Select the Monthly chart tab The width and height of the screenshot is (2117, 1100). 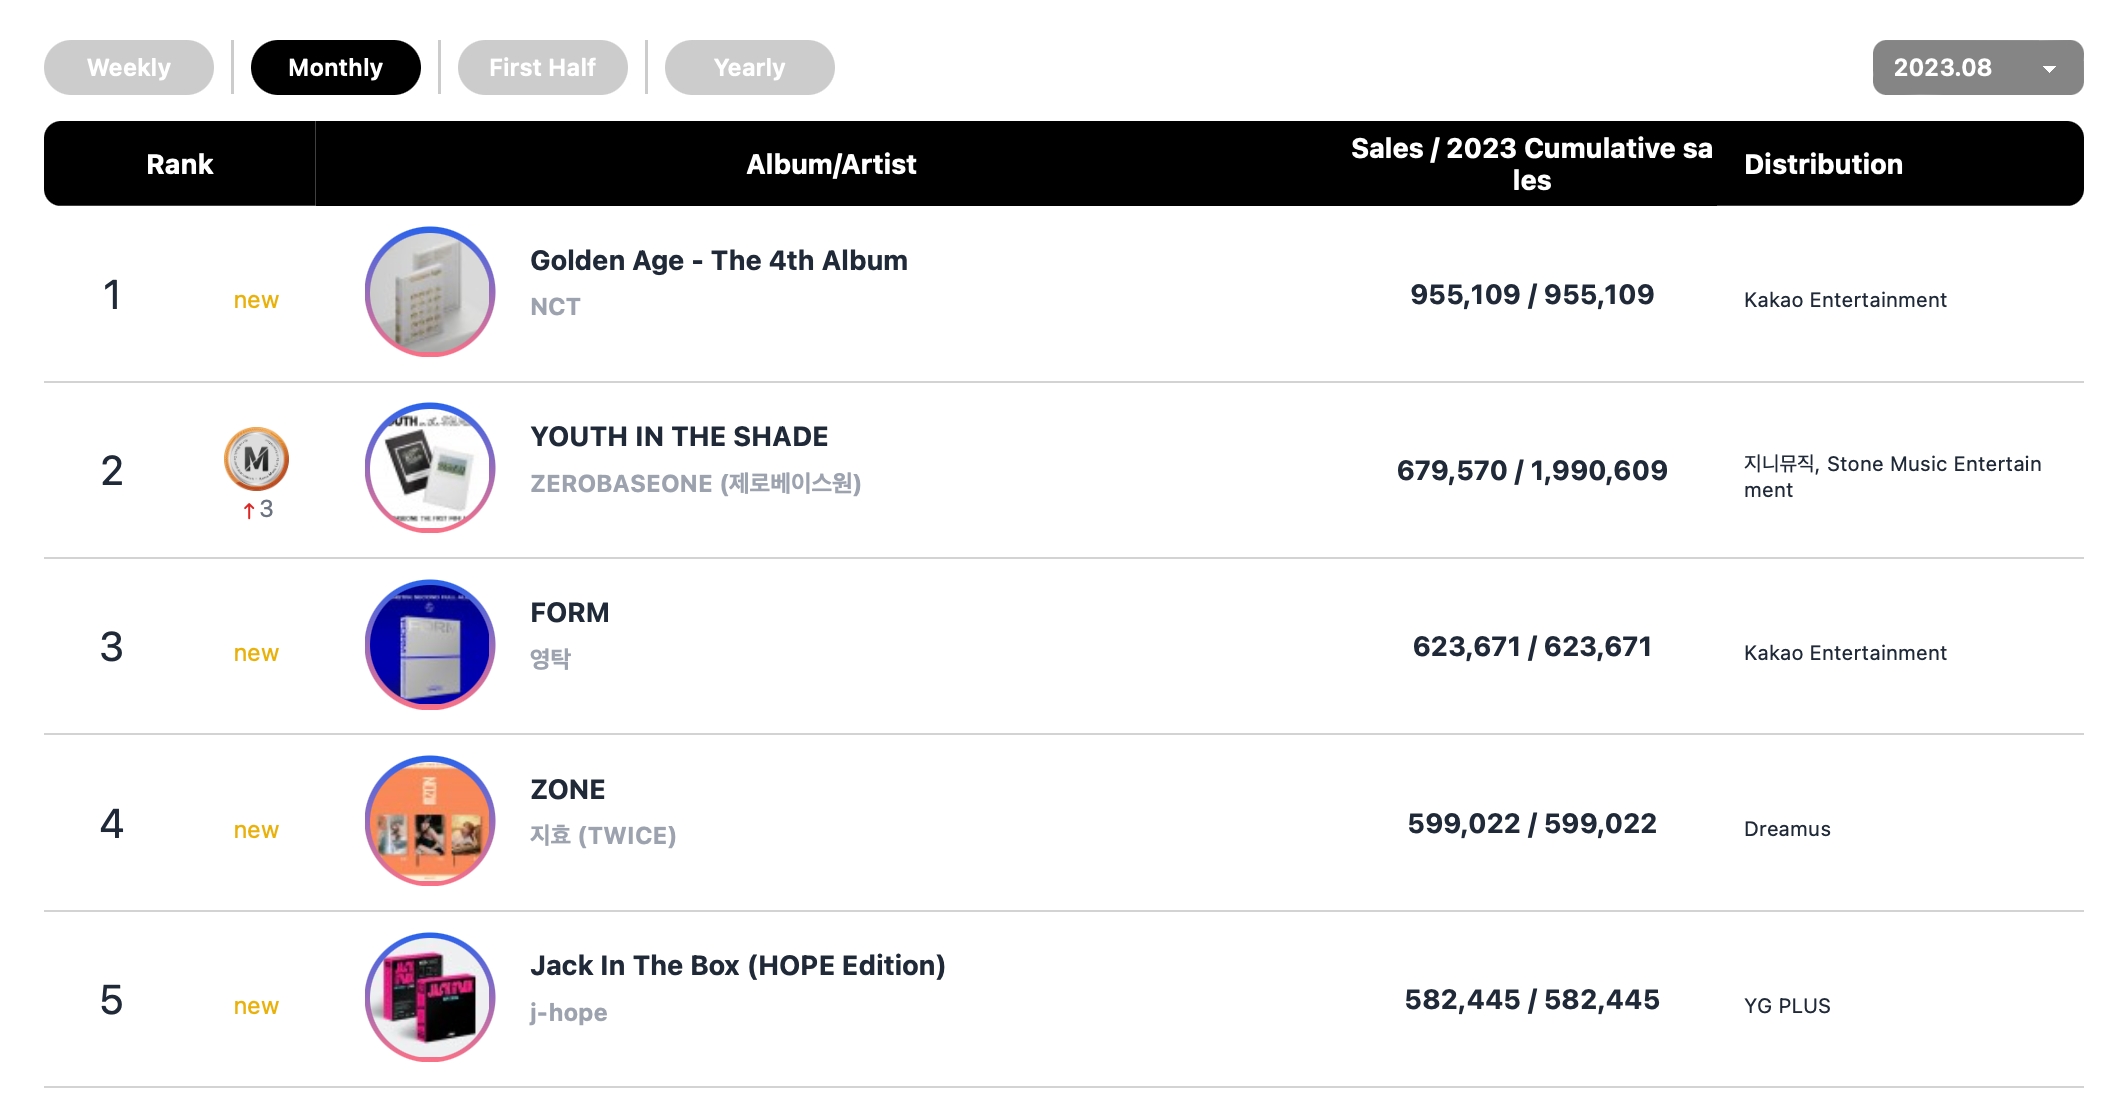[x=335, y=68]
